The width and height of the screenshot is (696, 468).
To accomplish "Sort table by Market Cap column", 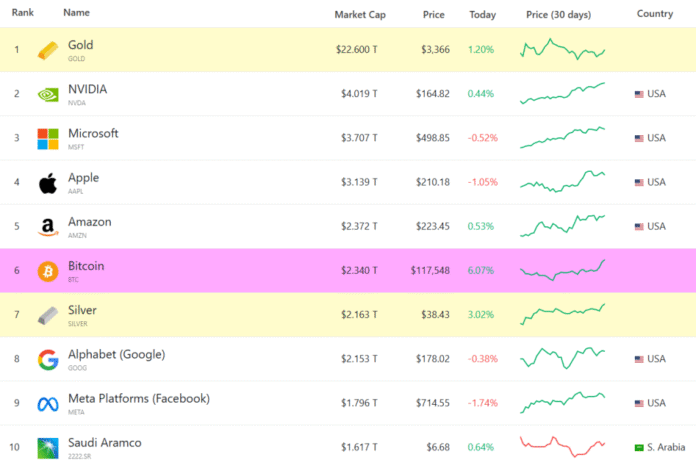I will 356,14.
